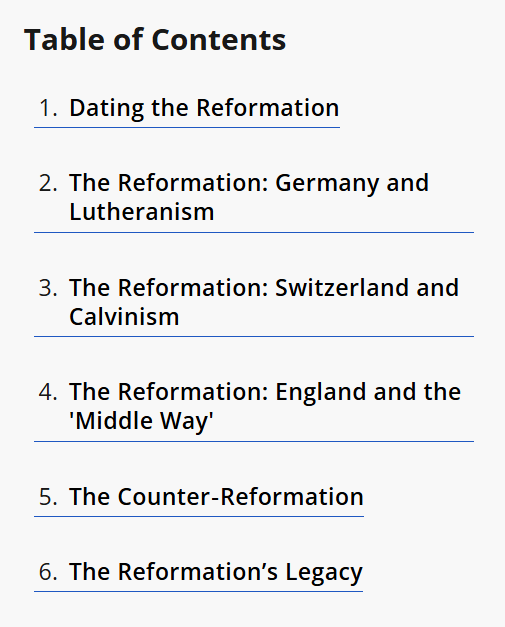
Task: Click list number 4 beside England entry
Action: (48, 392)
